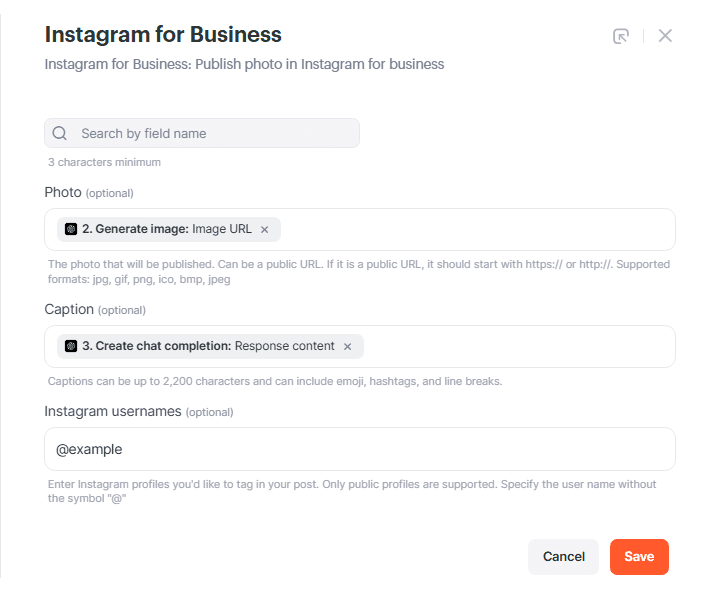Screen dimensions: 717x591
Task: Focus the Search by field name box
Action: coord(202,133)
